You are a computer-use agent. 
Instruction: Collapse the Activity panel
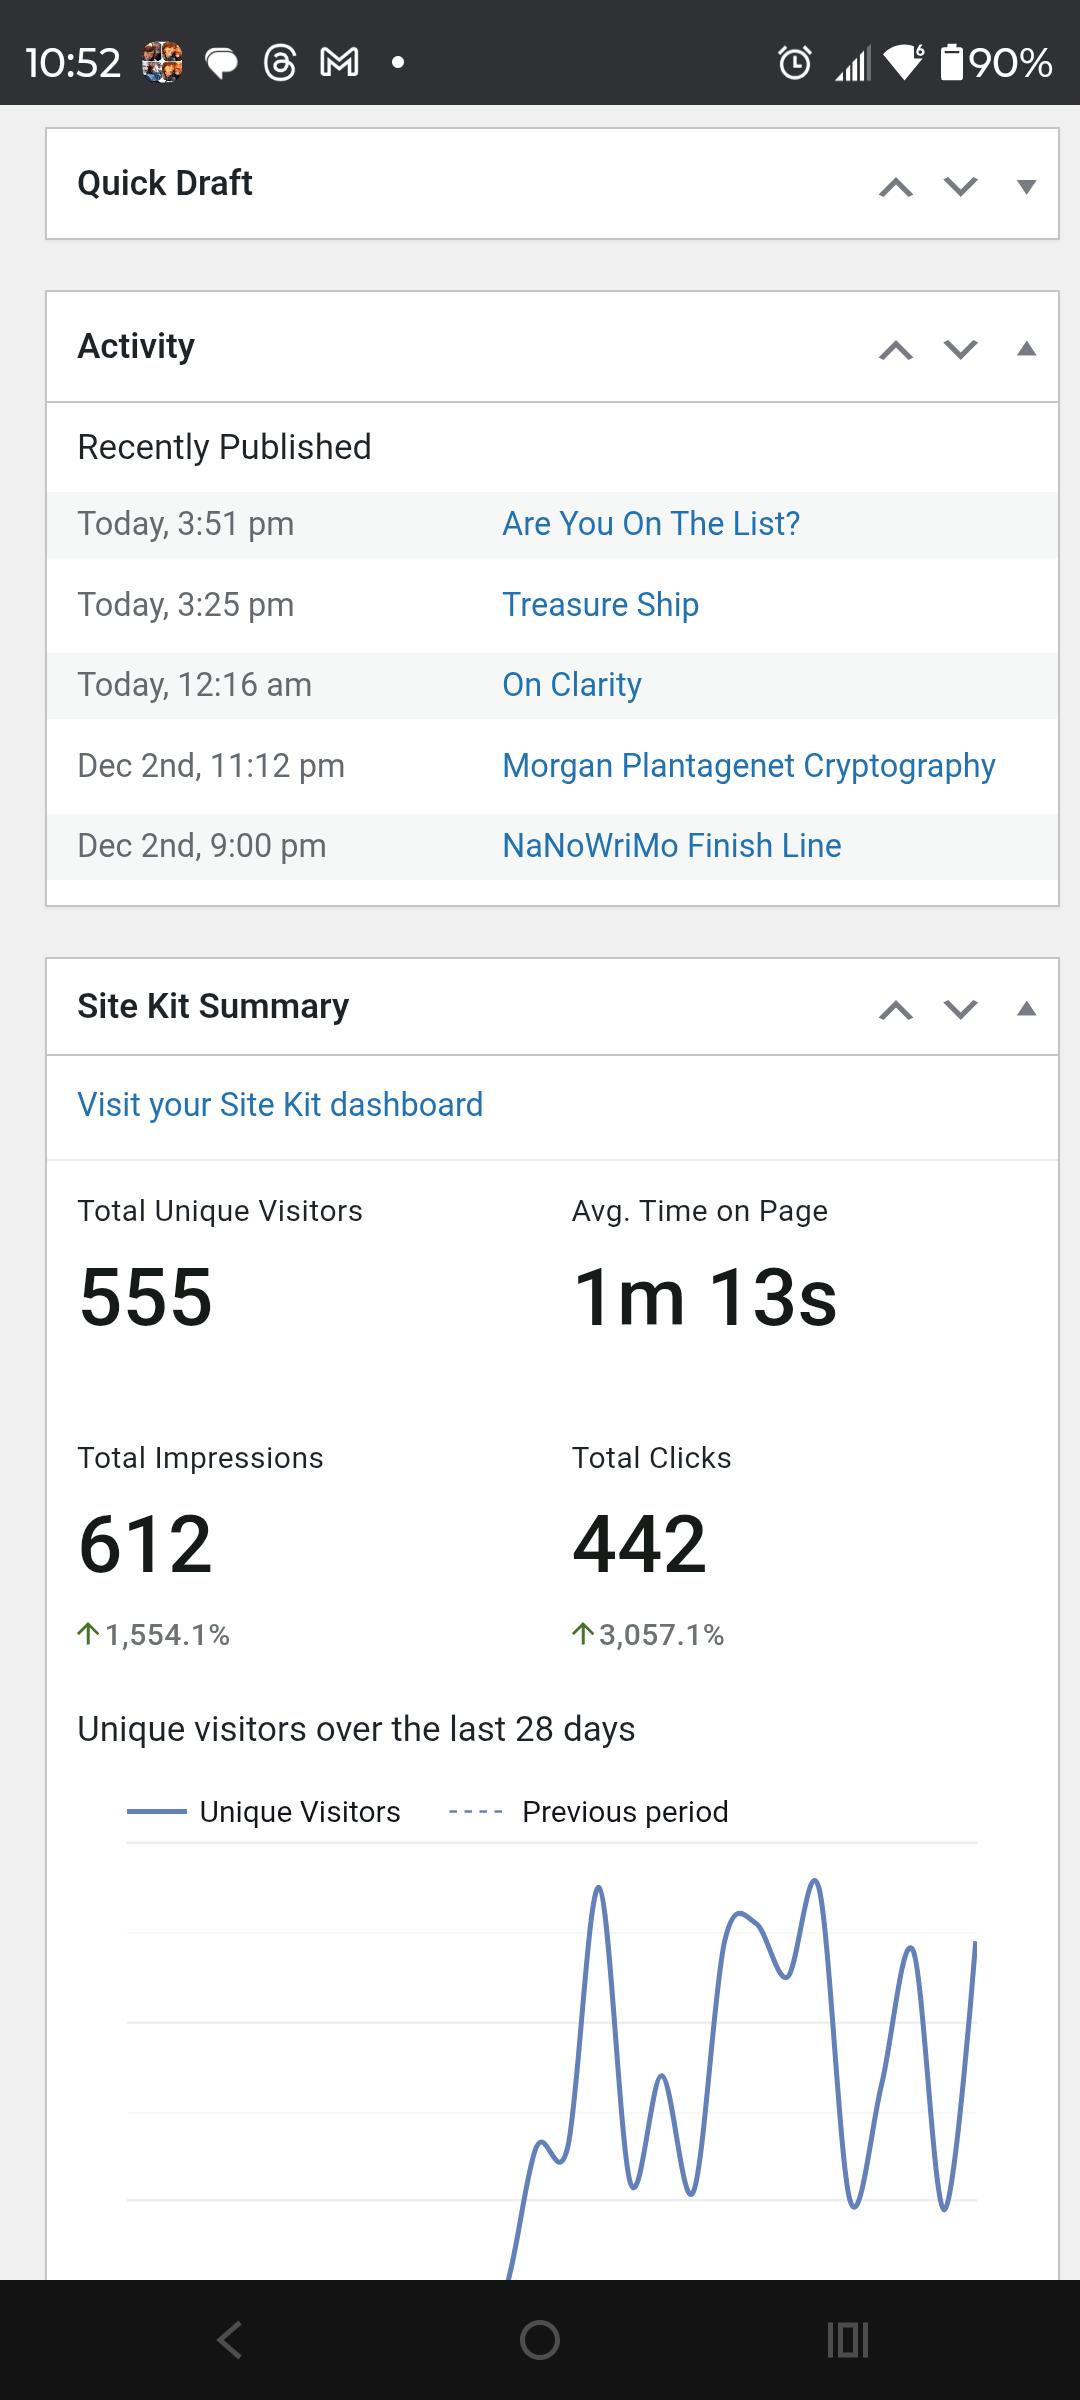coord(1026,350)
